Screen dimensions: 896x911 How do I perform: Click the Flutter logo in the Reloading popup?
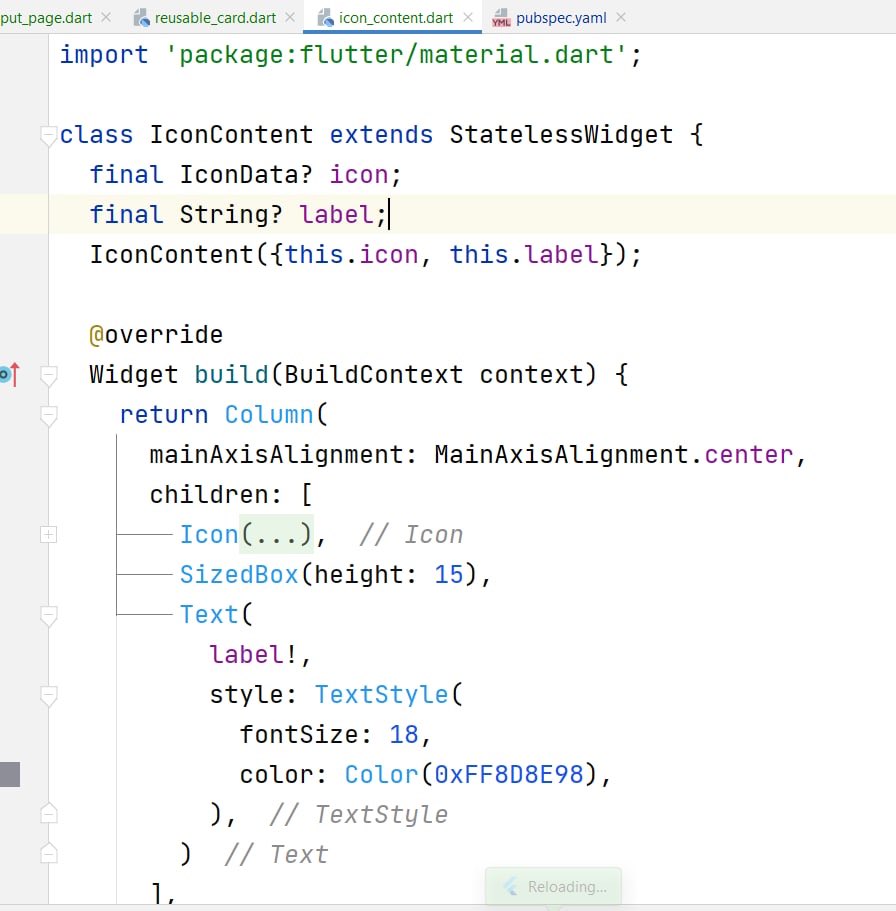(x=511, y=887)
